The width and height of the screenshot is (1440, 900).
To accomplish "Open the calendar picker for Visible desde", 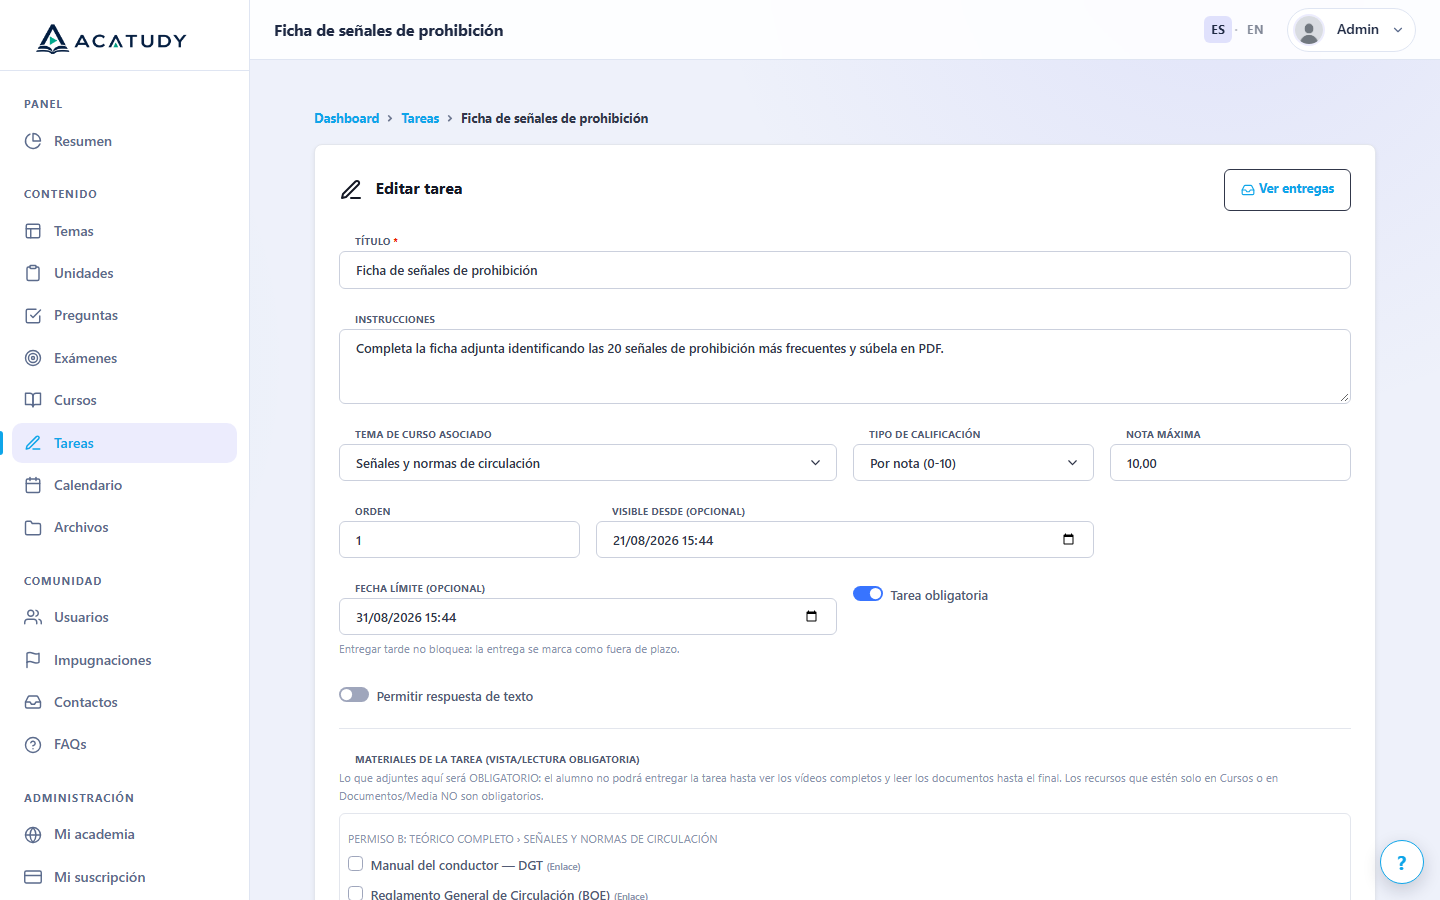I will (x=1068, y=540).
